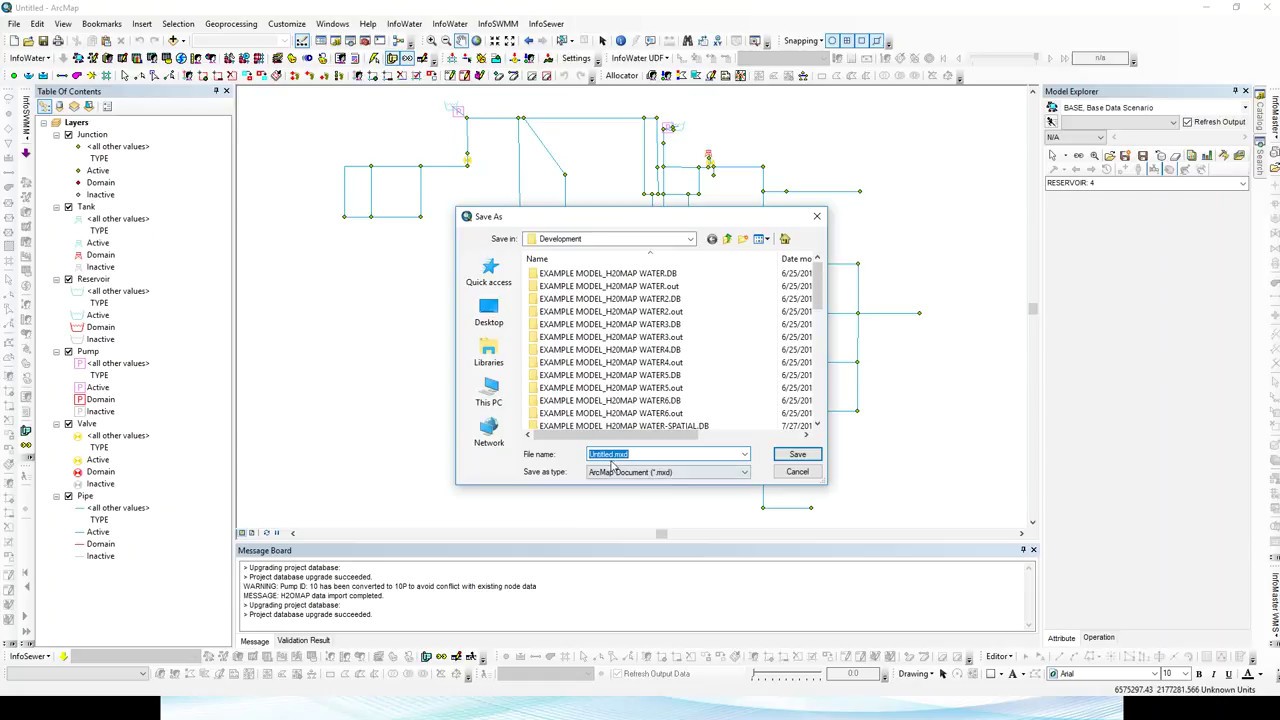The height and width of the screenshot is (720, 1280).
Task: Uncheck the Refresh Output checkbox
Action: click(1187, 122)
